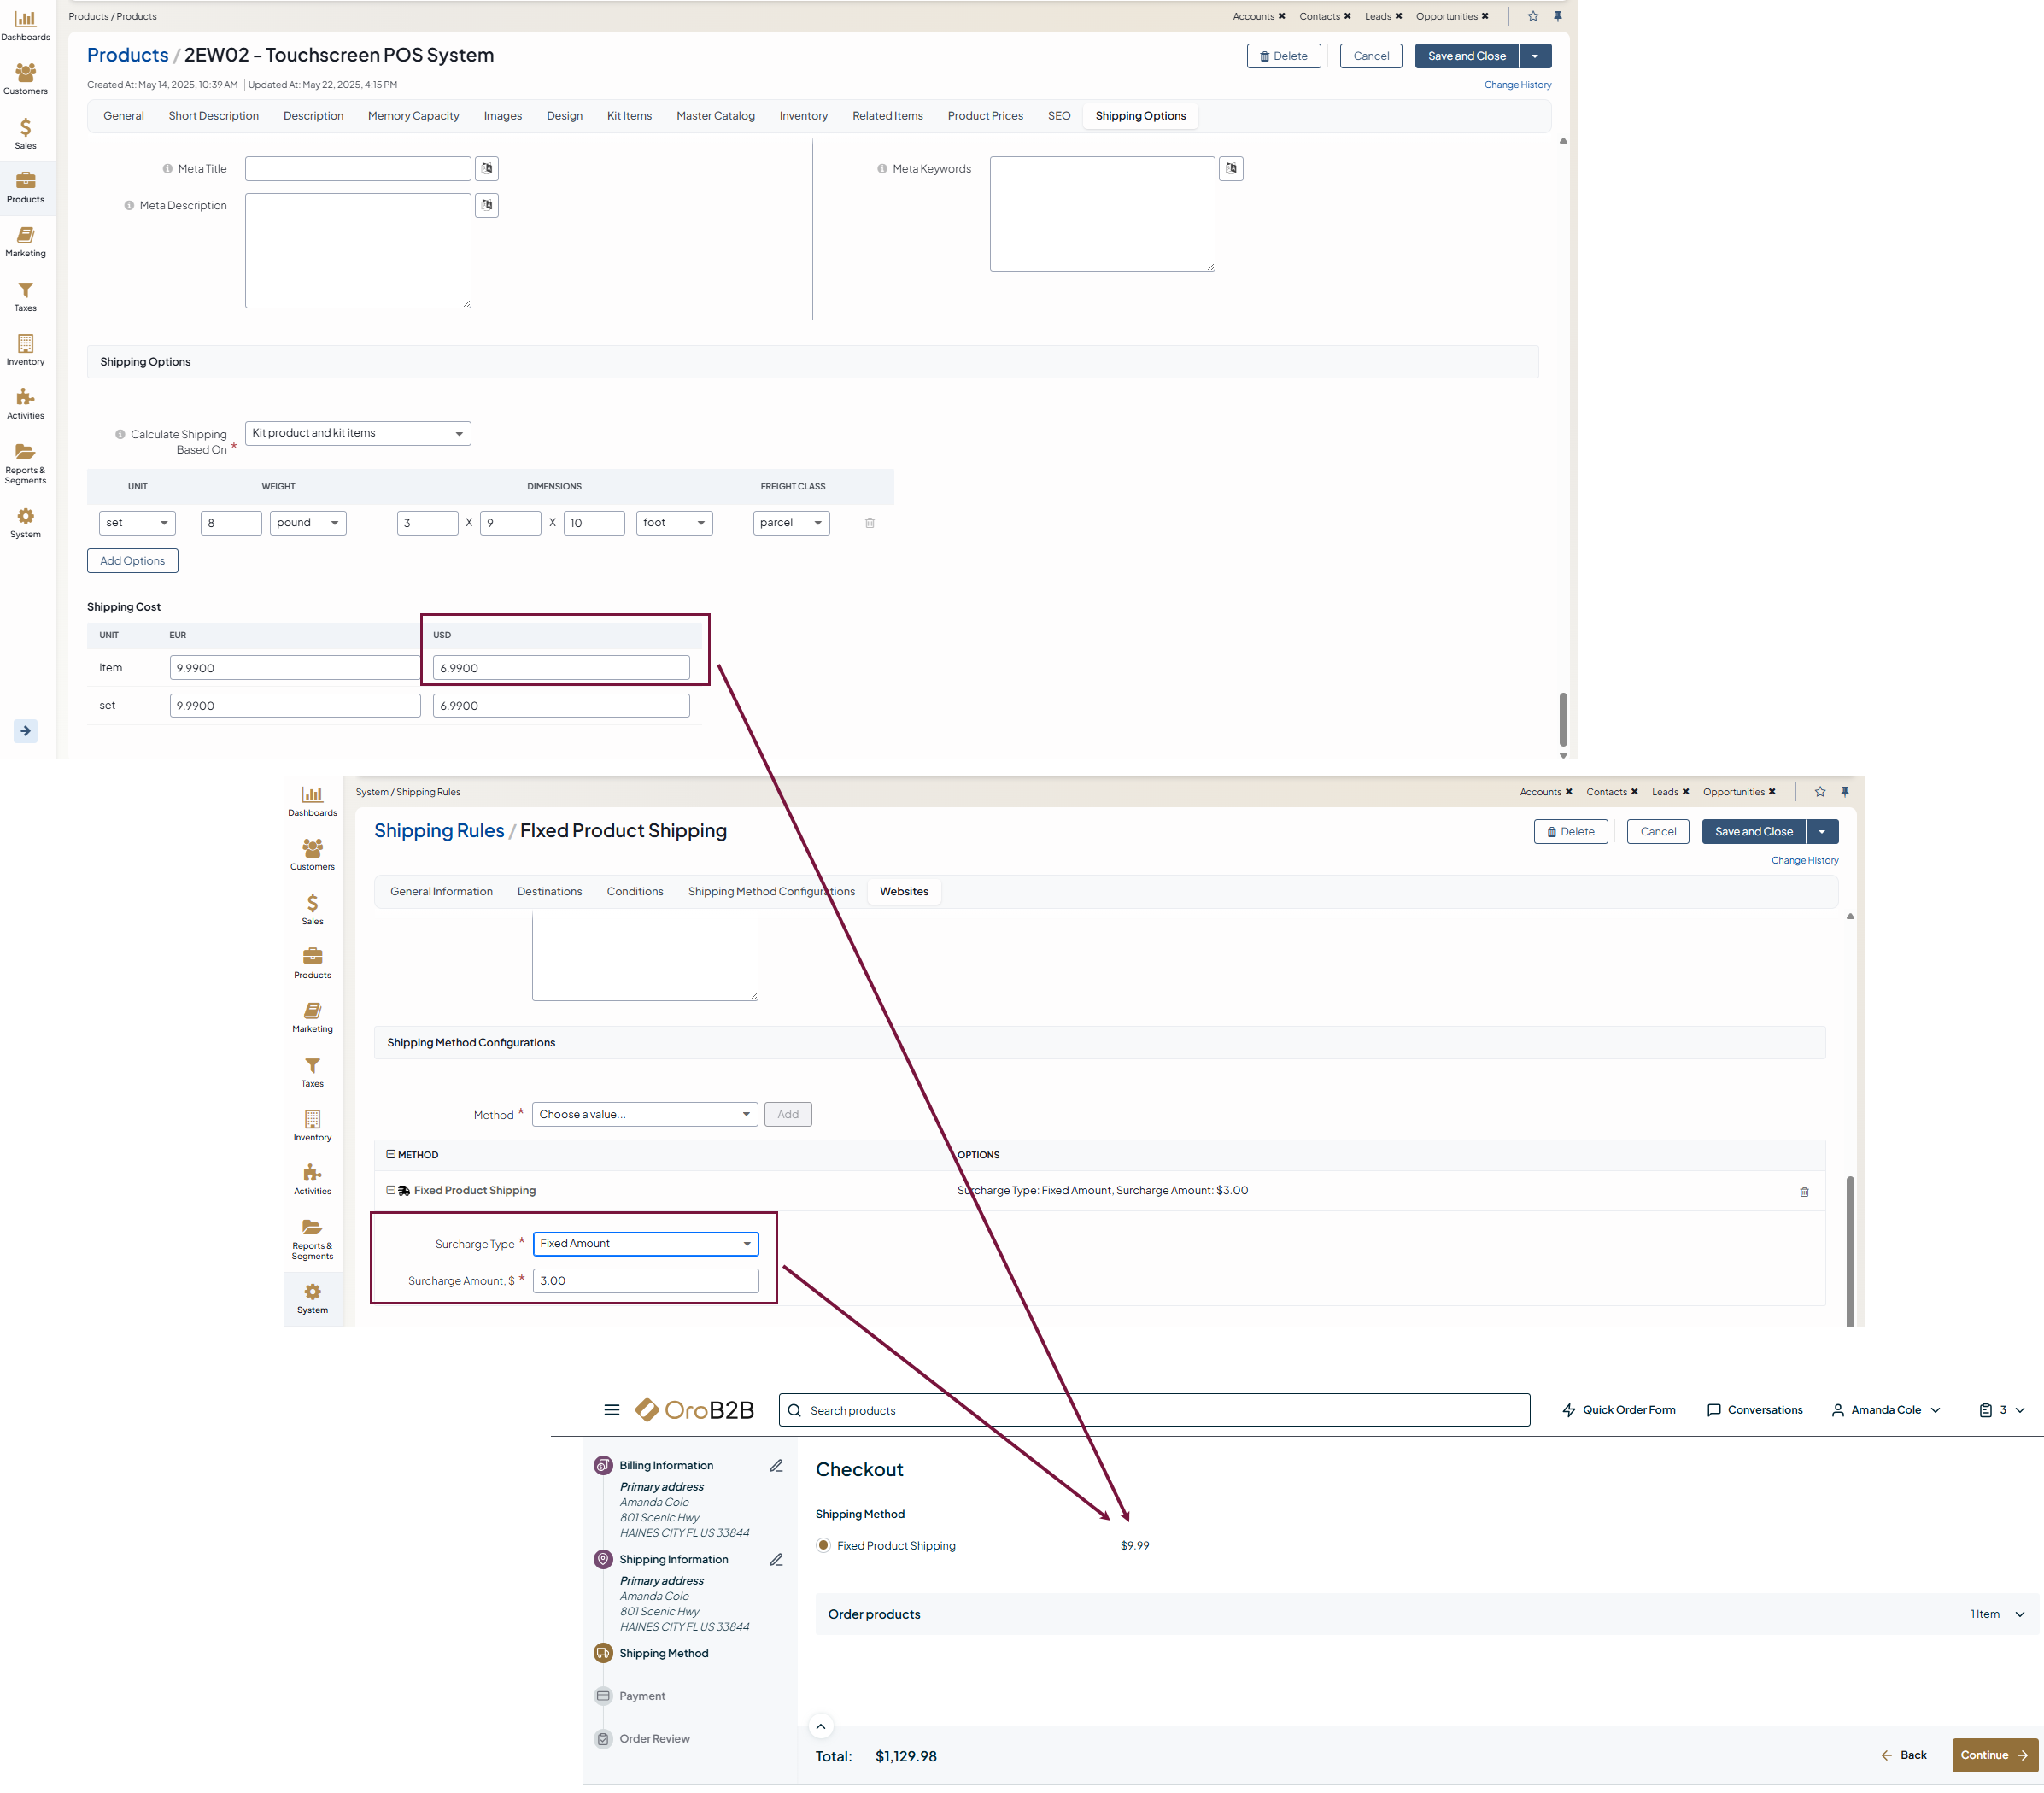Click the Add Options button
The height and width of the screenshot is (1793, 2044).
pos(132,561)
